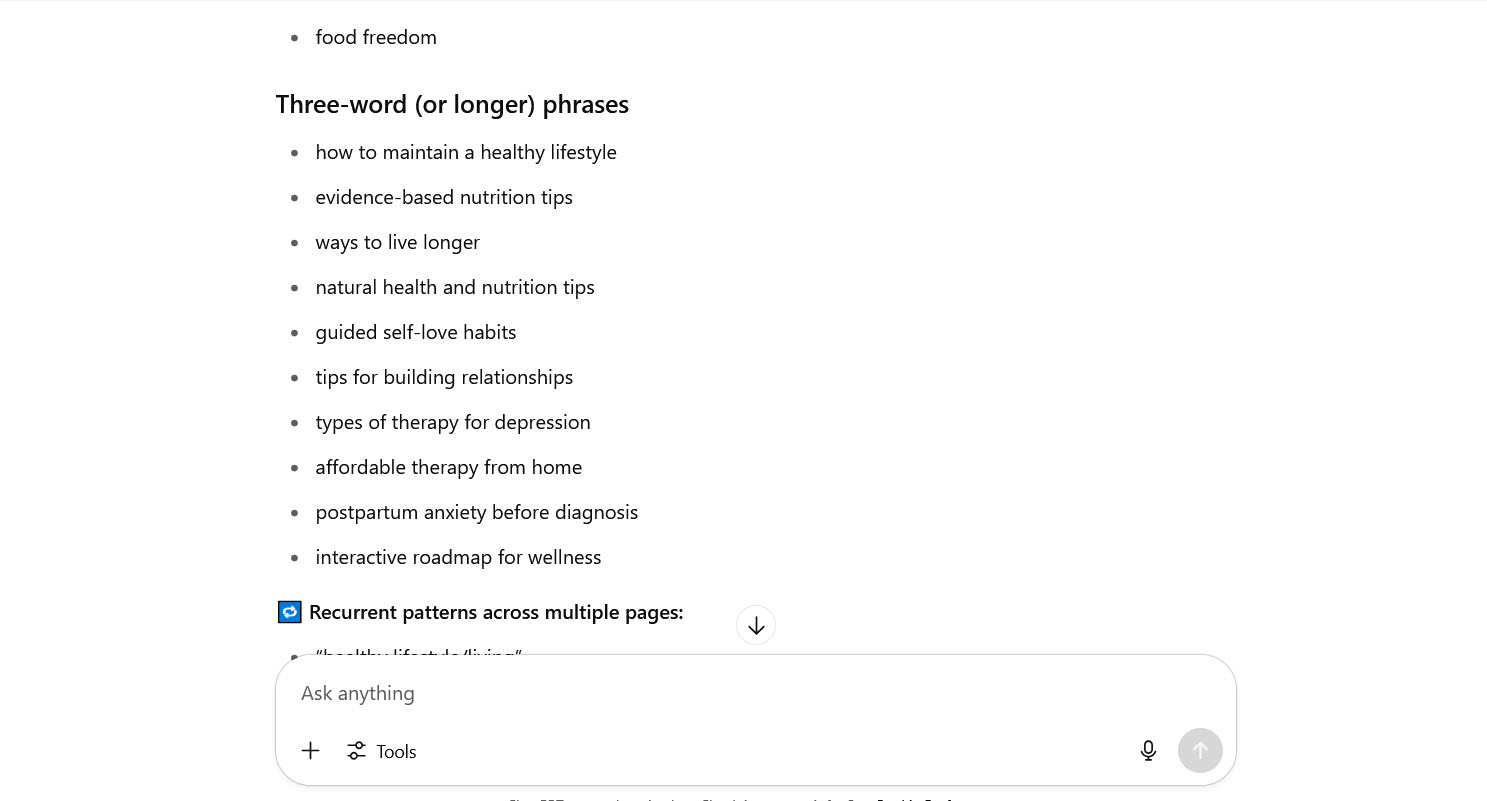1487x801 pixels.
Task: Click 'natural health and nutrition tips' text
Action: 455,288
